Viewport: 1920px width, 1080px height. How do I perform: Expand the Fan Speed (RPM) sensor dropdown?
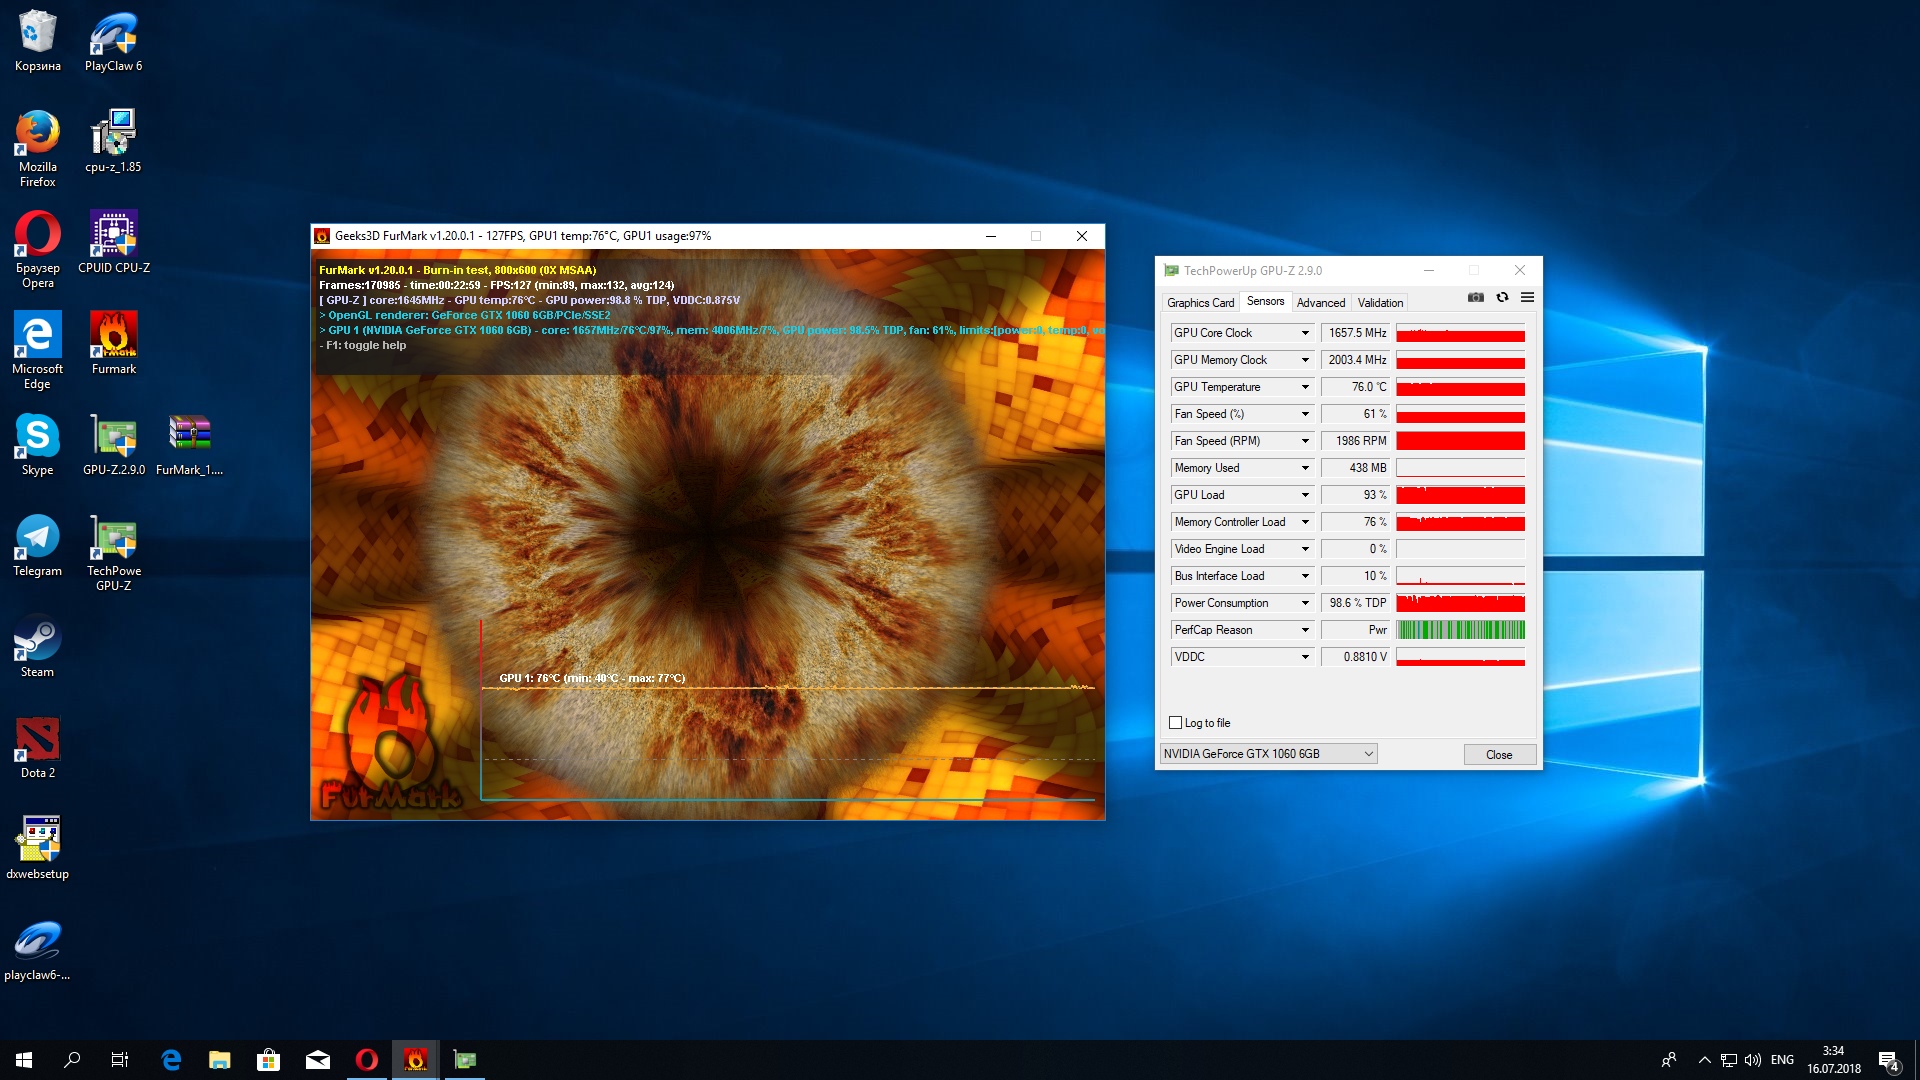tap(1305, 441)
